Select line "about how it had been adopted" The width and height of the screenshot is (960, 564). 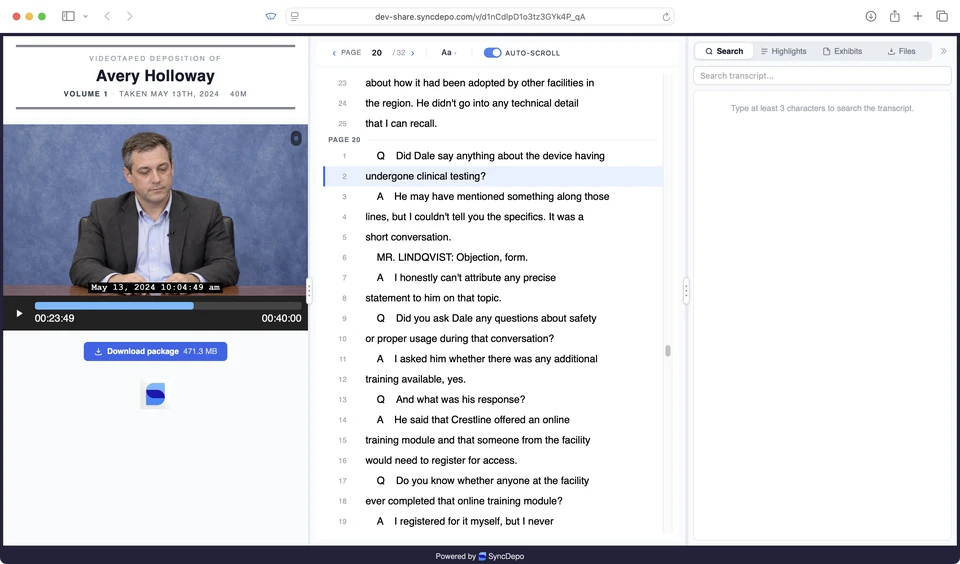pyautogui.click(x=493, y=83)
